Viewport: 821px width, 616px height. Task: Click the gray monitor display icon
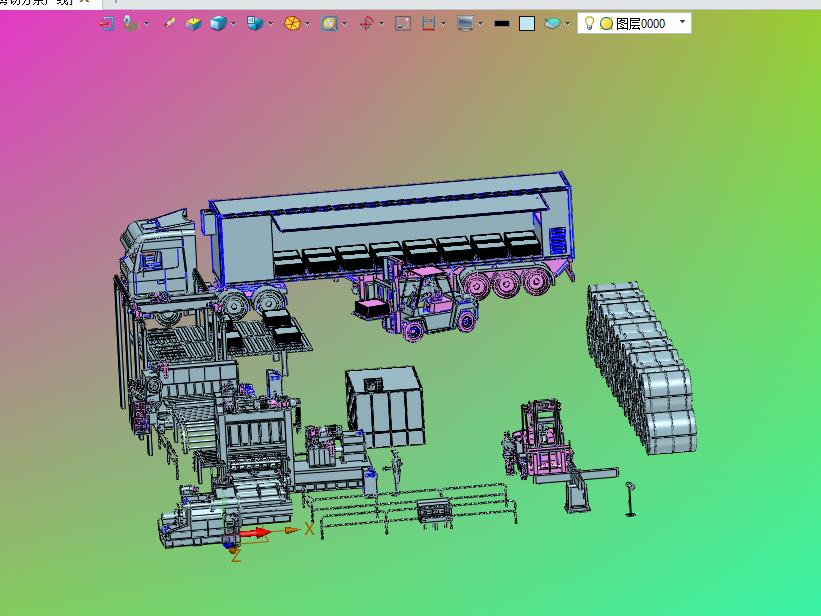coord(465,24)
